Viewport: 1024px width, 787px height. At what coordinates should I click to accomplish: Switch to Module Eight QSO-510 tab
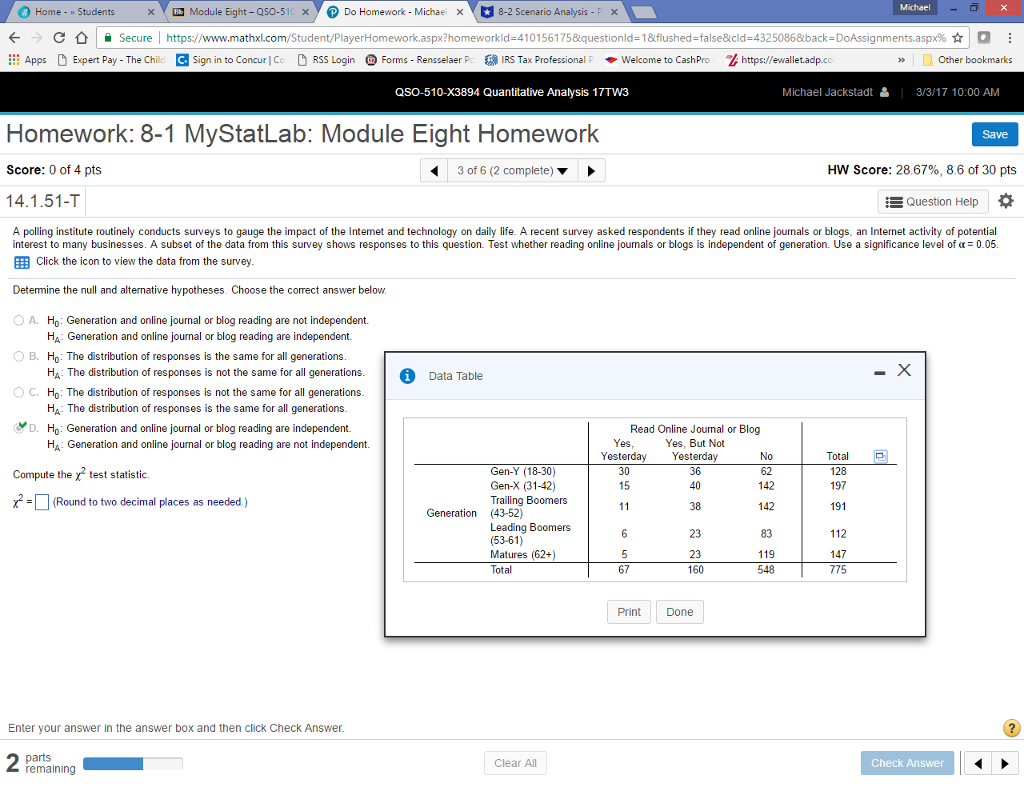coord(239,12)
